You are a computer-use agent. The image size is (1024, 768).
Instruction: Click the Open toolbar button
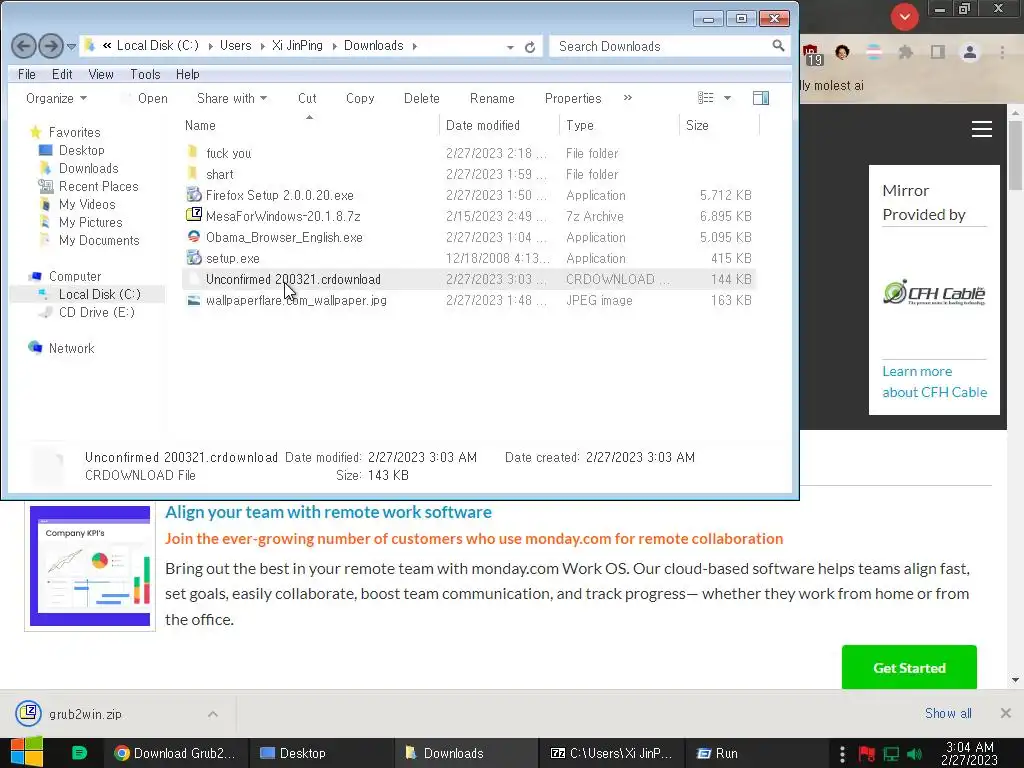point(153,99)
